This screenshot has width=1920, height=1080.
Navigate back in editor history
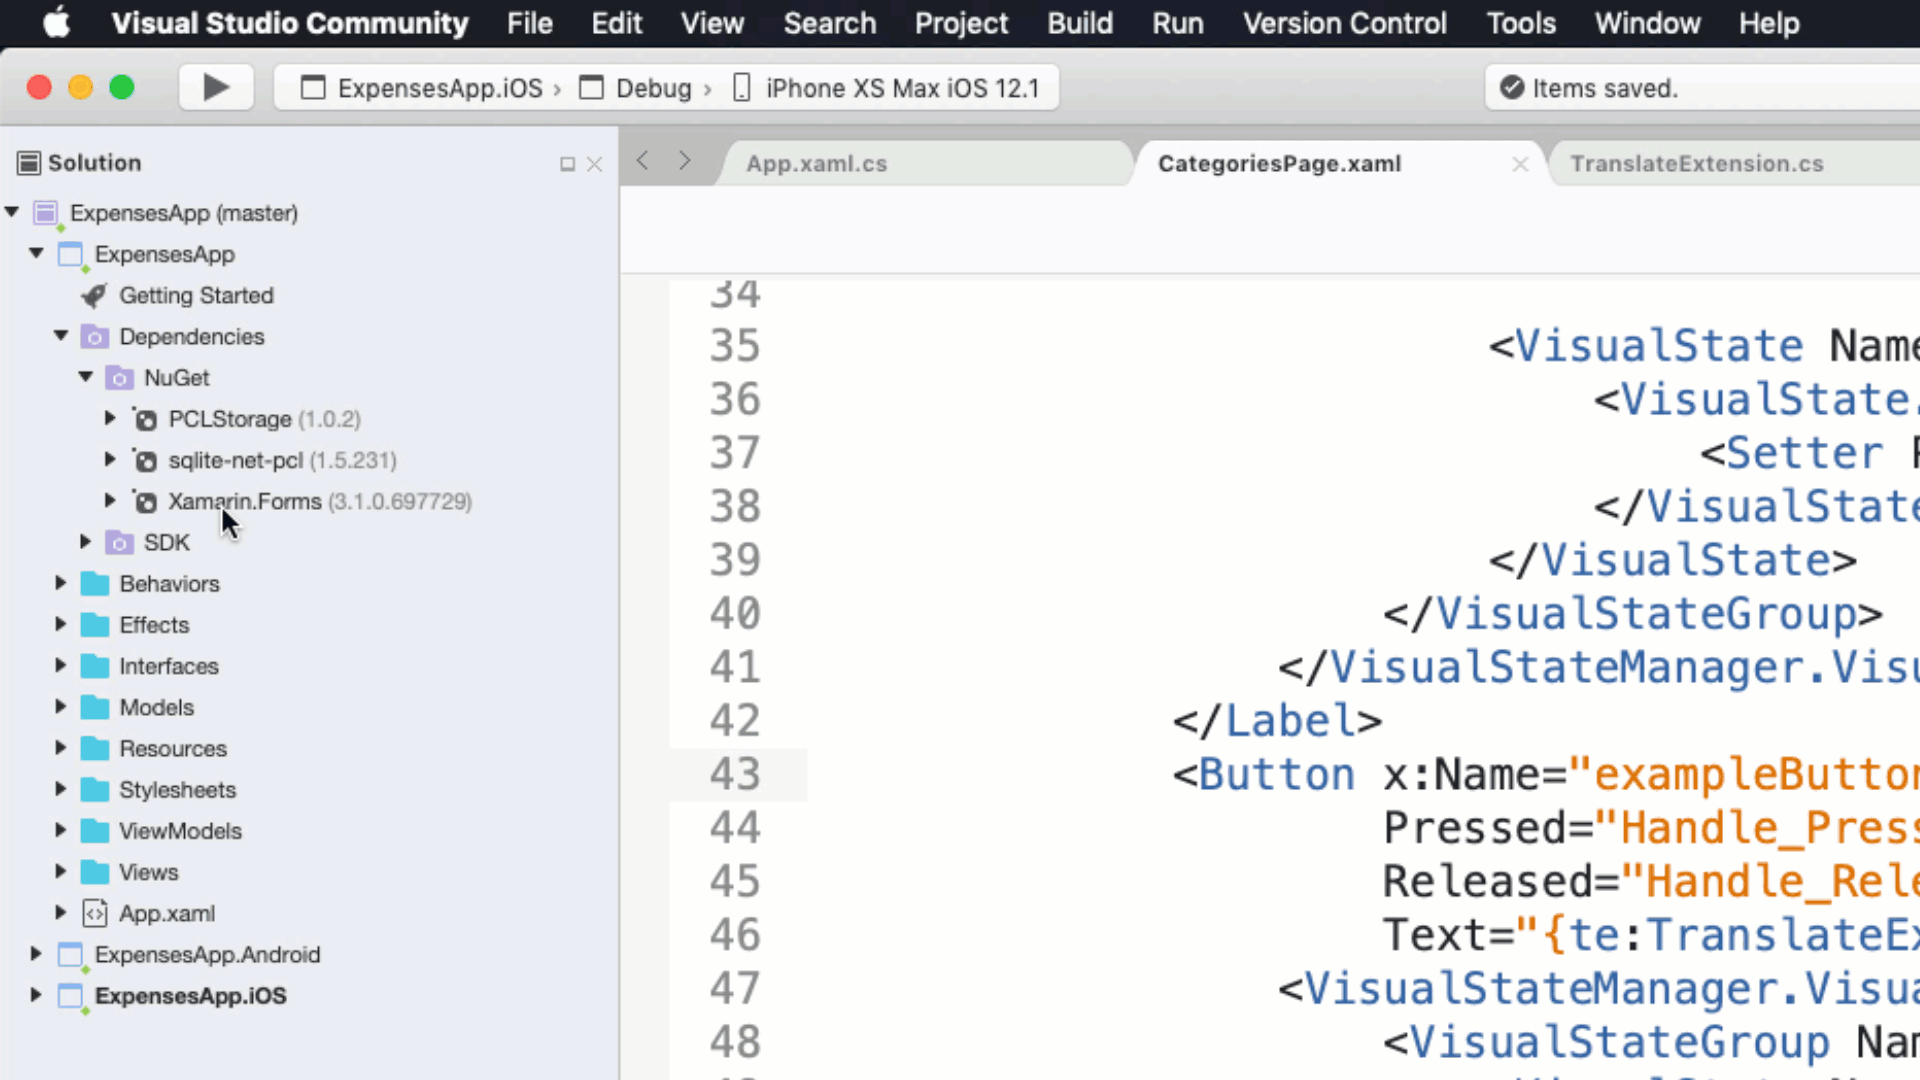tap(643, 160)
